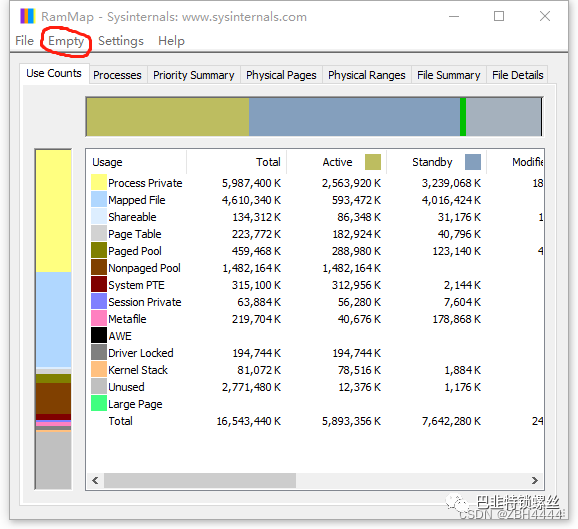The height and width of the screenshot is (529, 578).
Task: Click the horizontal scrollbar left arrow
Action: click(95, 480)
